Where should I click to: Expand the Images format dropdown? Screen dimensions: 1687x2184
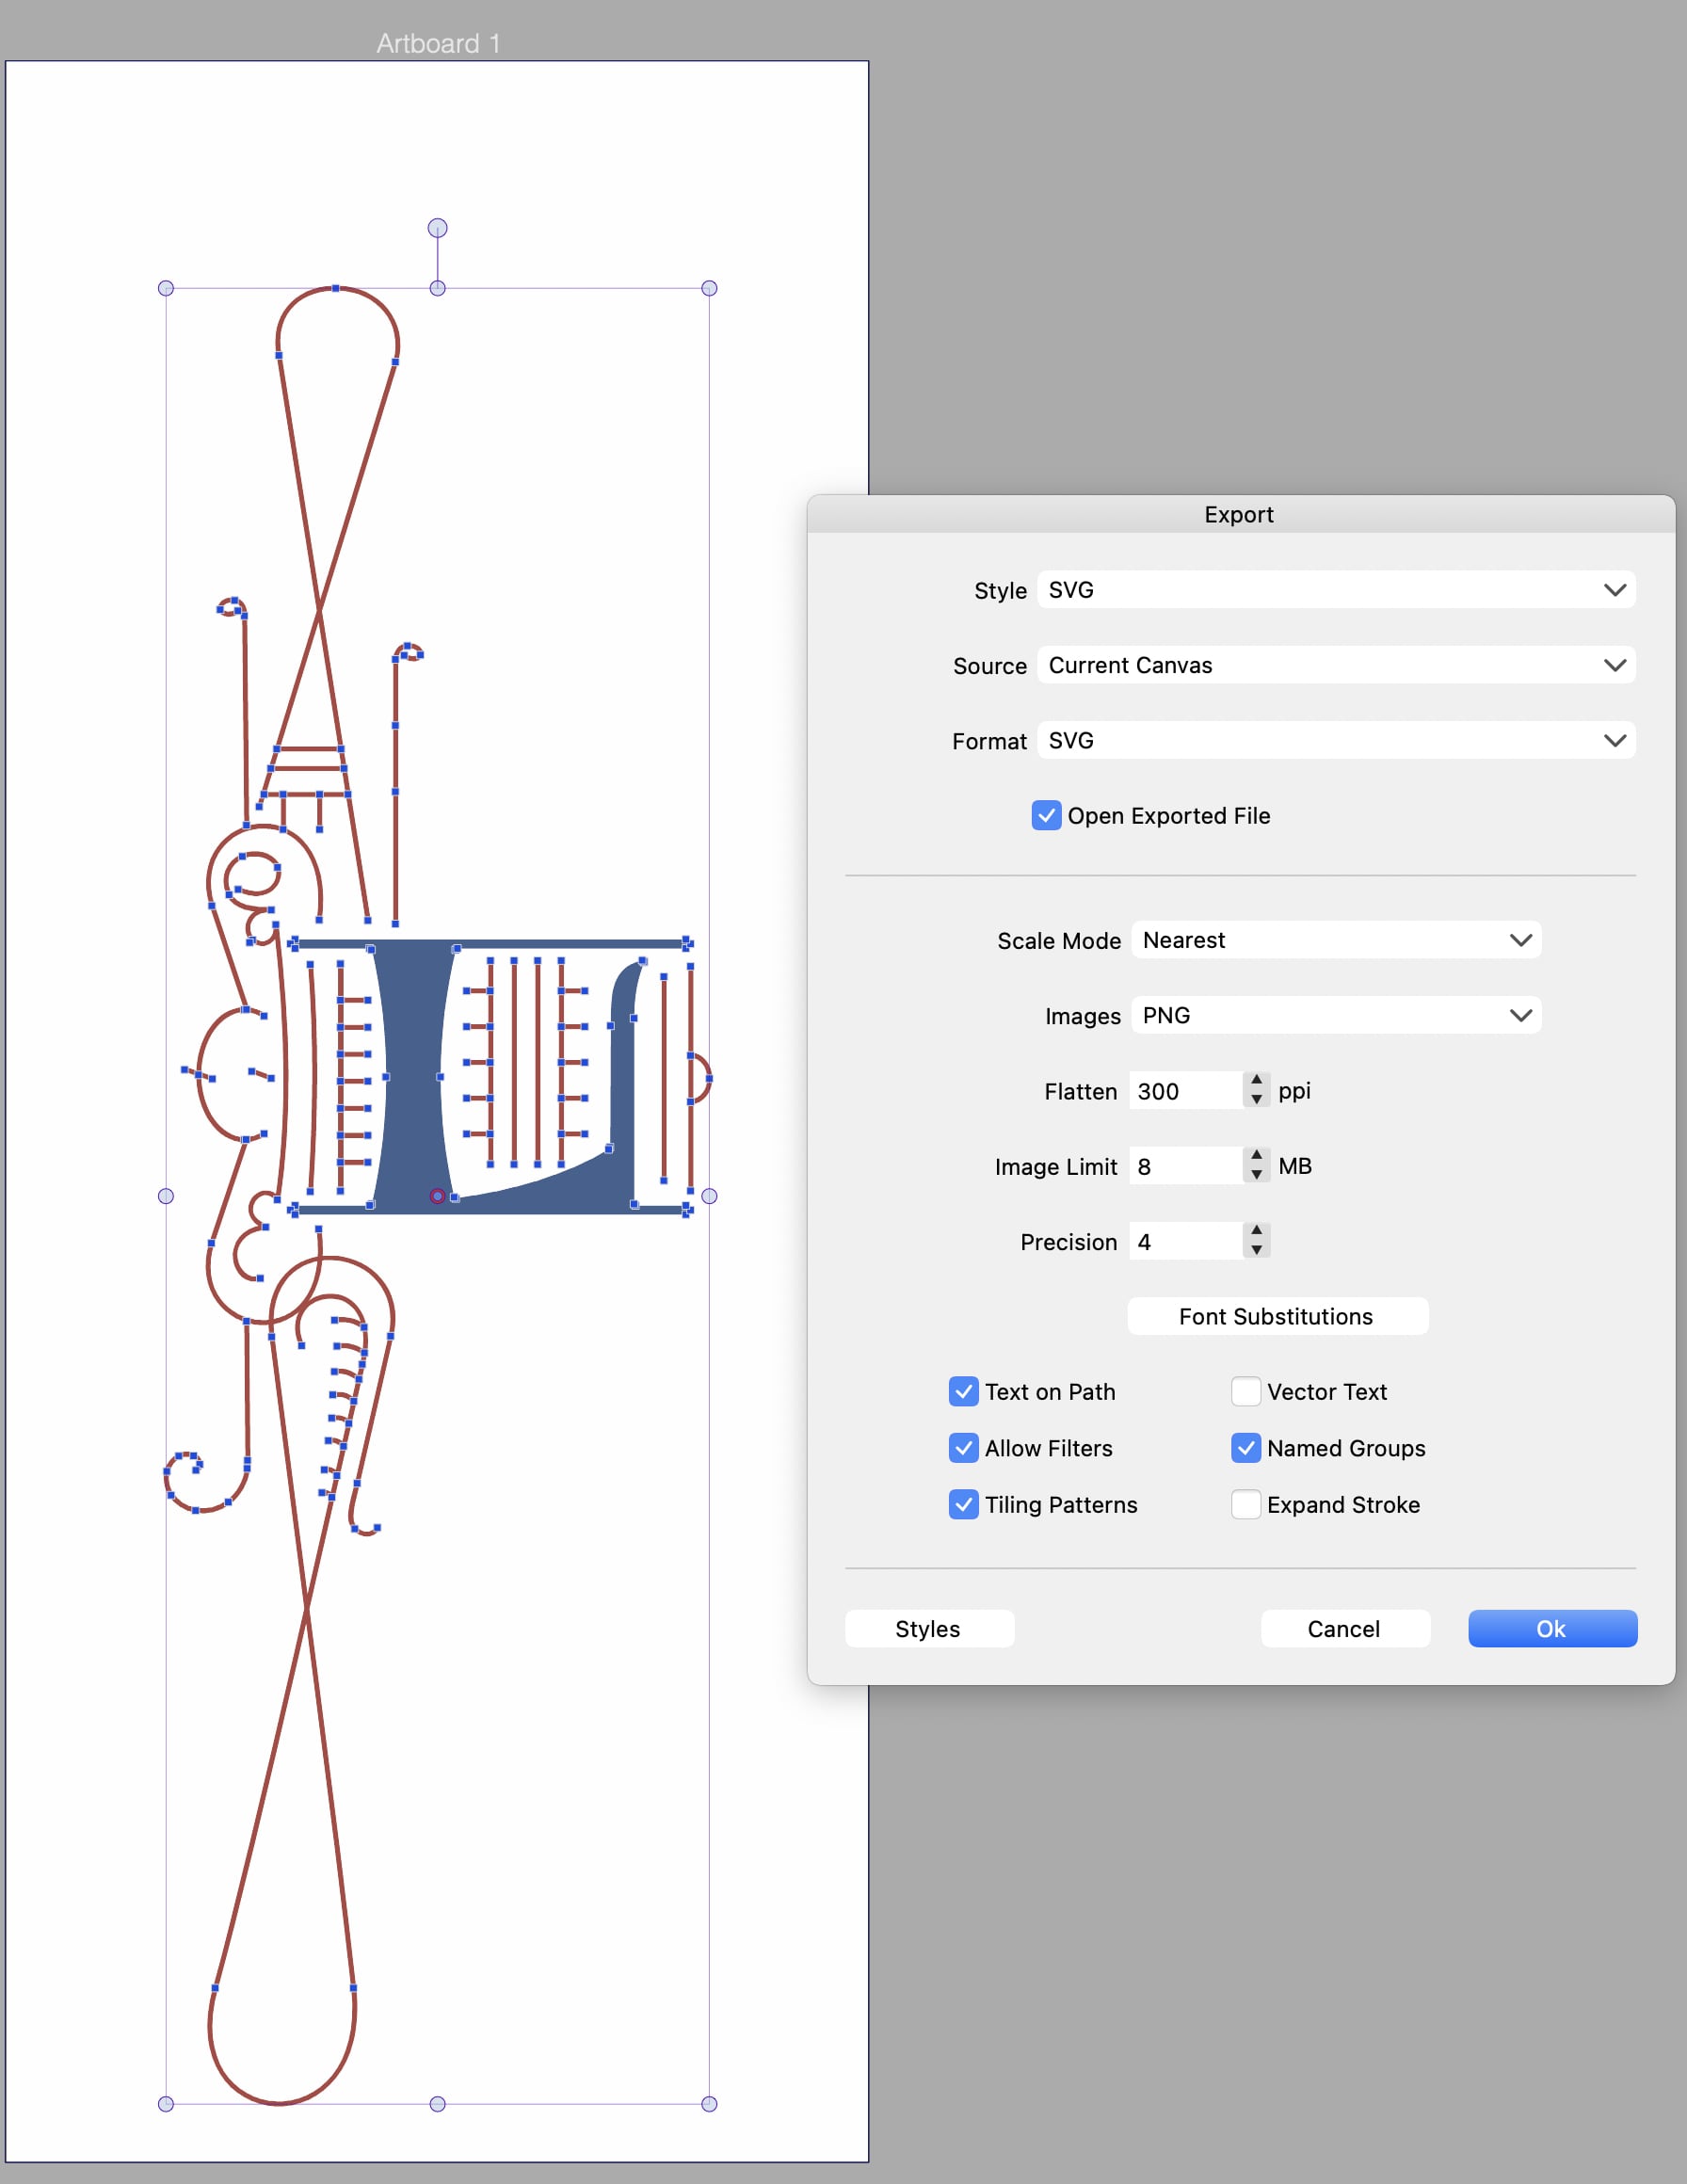pyautogui.click(x=1335, y=1016)
